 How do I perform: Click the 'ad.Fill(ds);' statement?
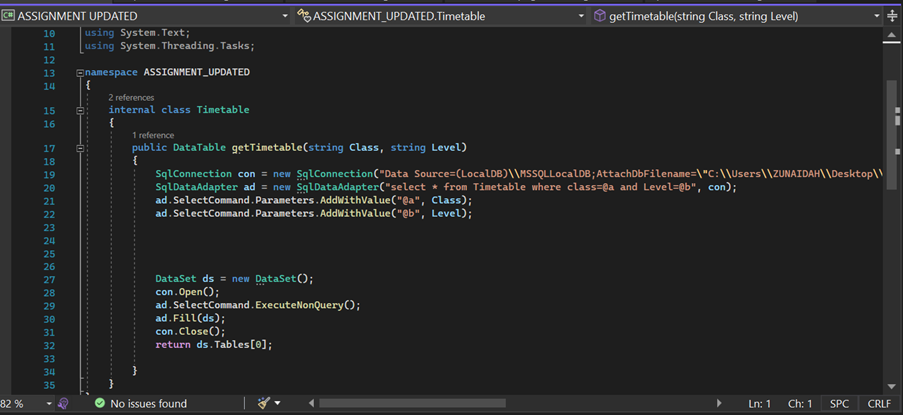pyautogui.click(x=191, y=318)
